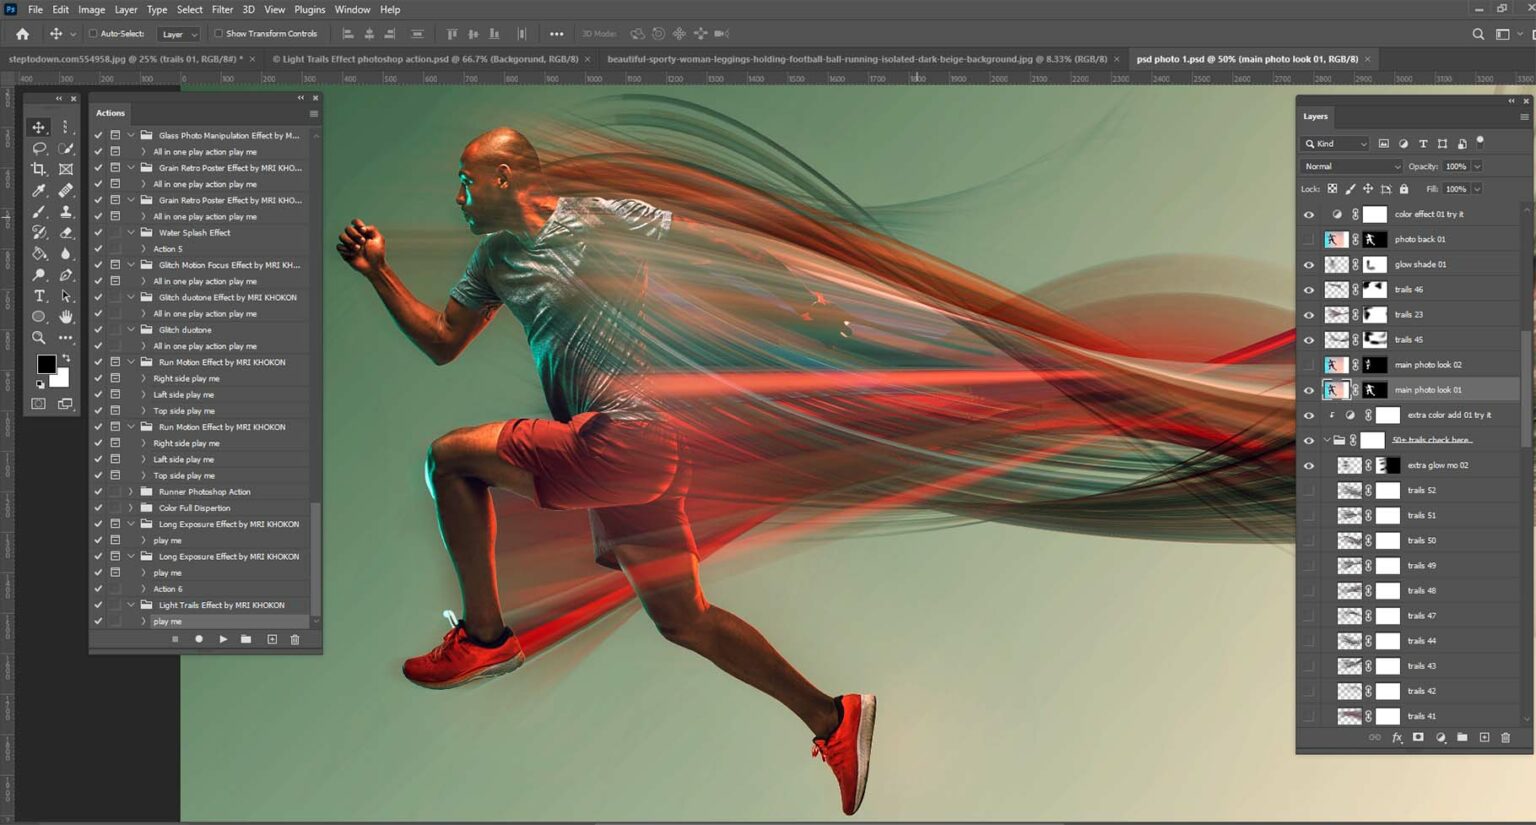Open the Filter menu

[222, 9]
